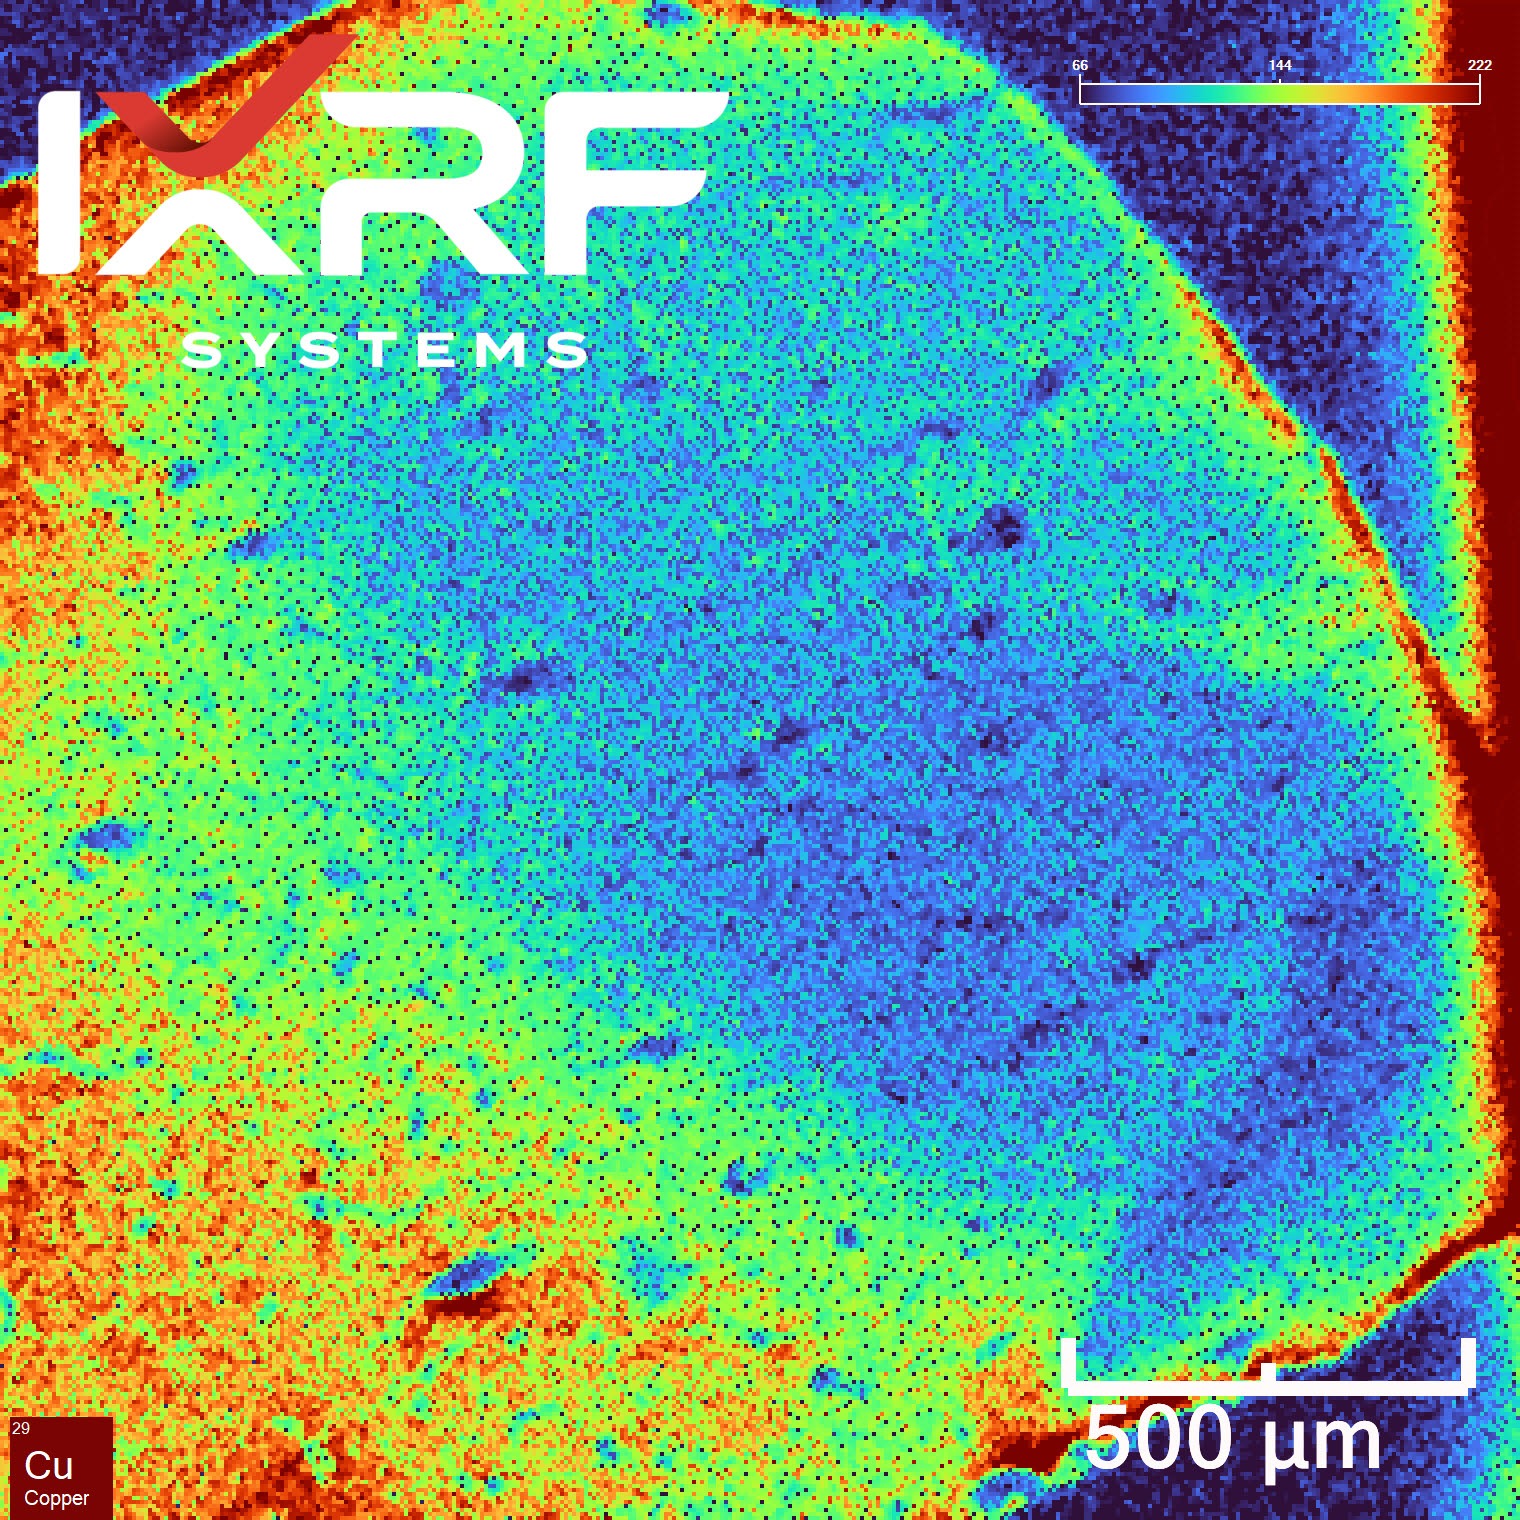Click the color scale minimum value 66
This screenshot has width=1520, height=1520.
(x=1080, y=65)
